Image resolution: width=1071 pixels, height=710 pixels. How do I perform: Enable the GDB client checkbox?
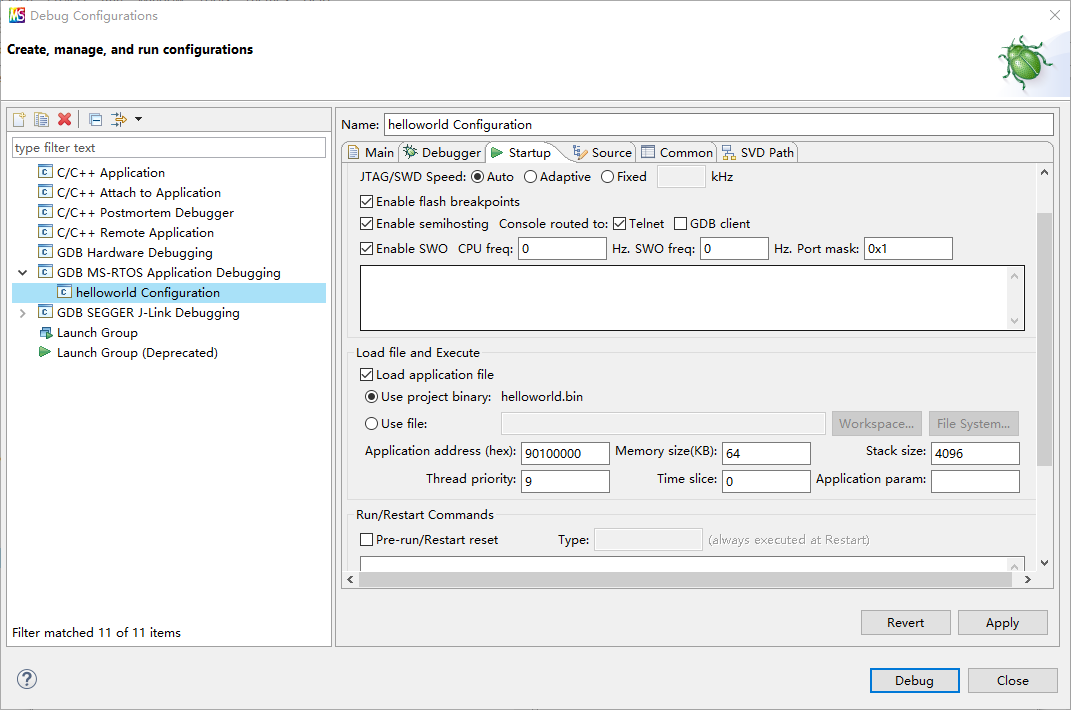click(x=681, y=224)
